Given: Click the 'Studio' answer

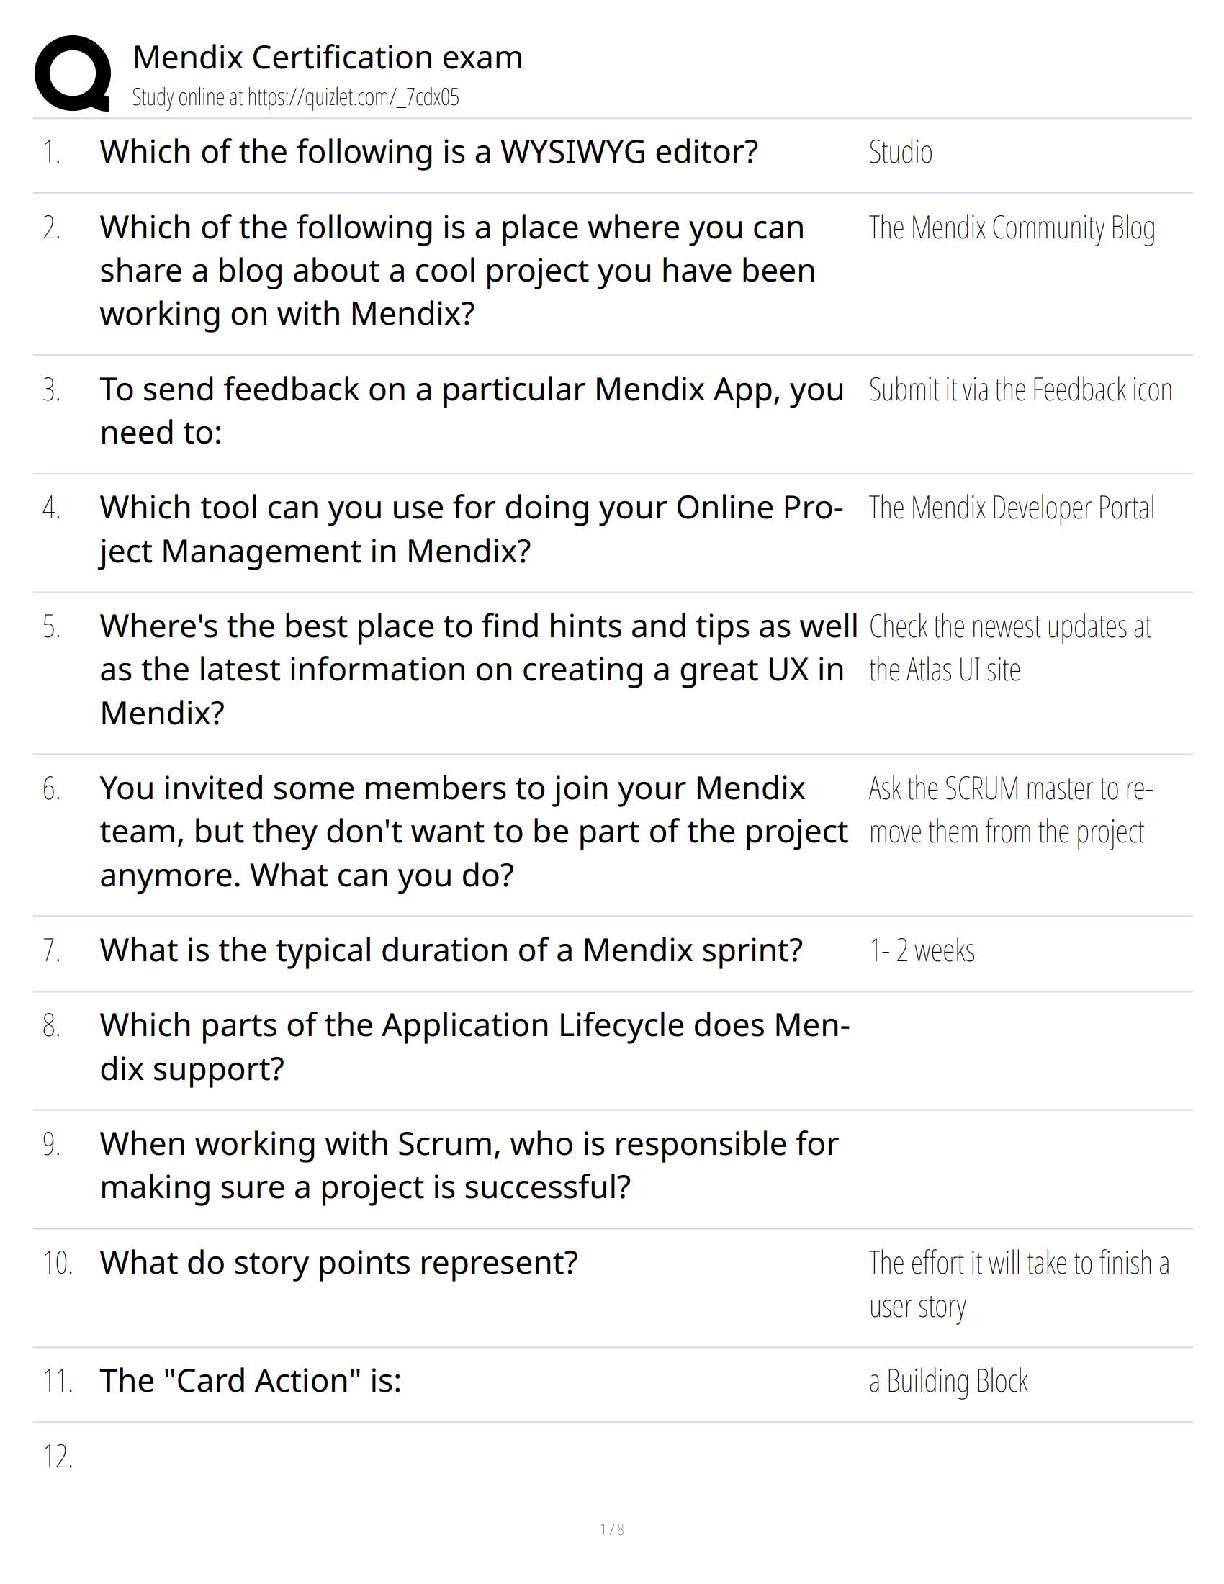Looking at the screenshot, I should coord(900,153).
